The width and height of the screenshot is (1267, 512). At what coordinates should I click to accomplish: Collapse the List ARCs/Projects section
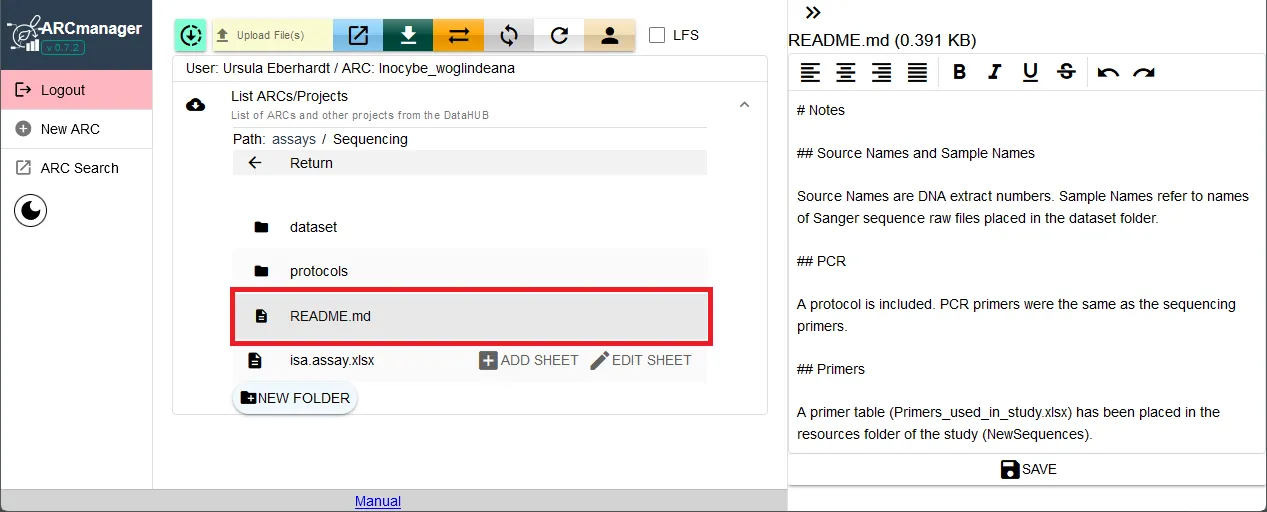coord(744,104)
